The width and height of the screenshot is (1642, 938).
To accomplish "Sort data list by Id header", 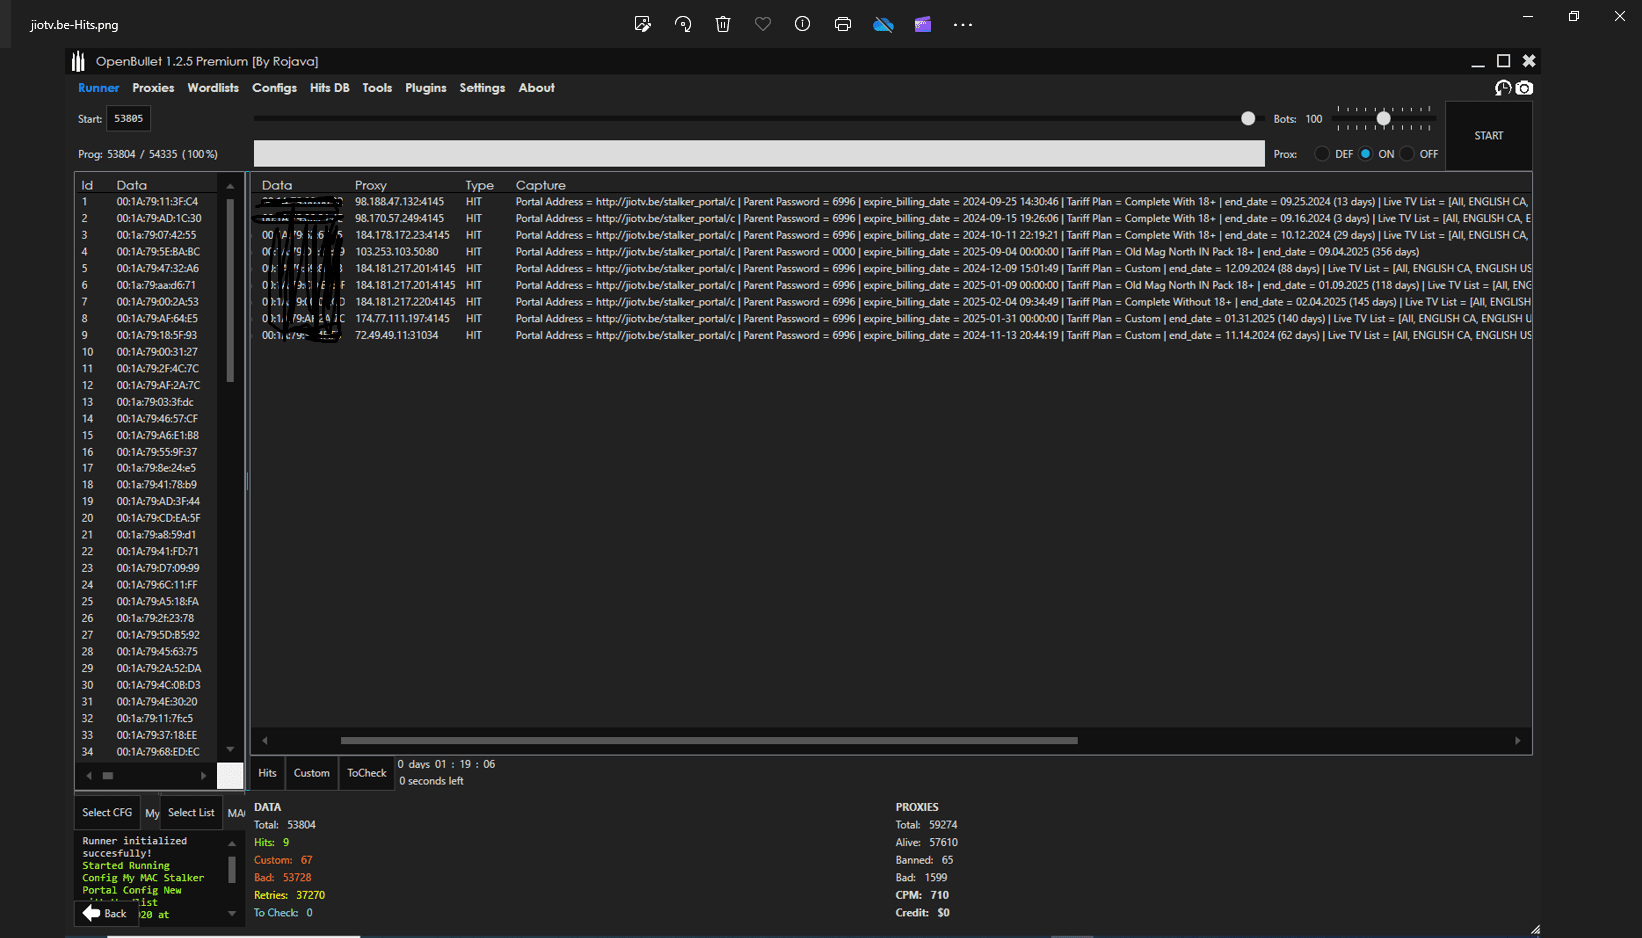I will 87,185.
